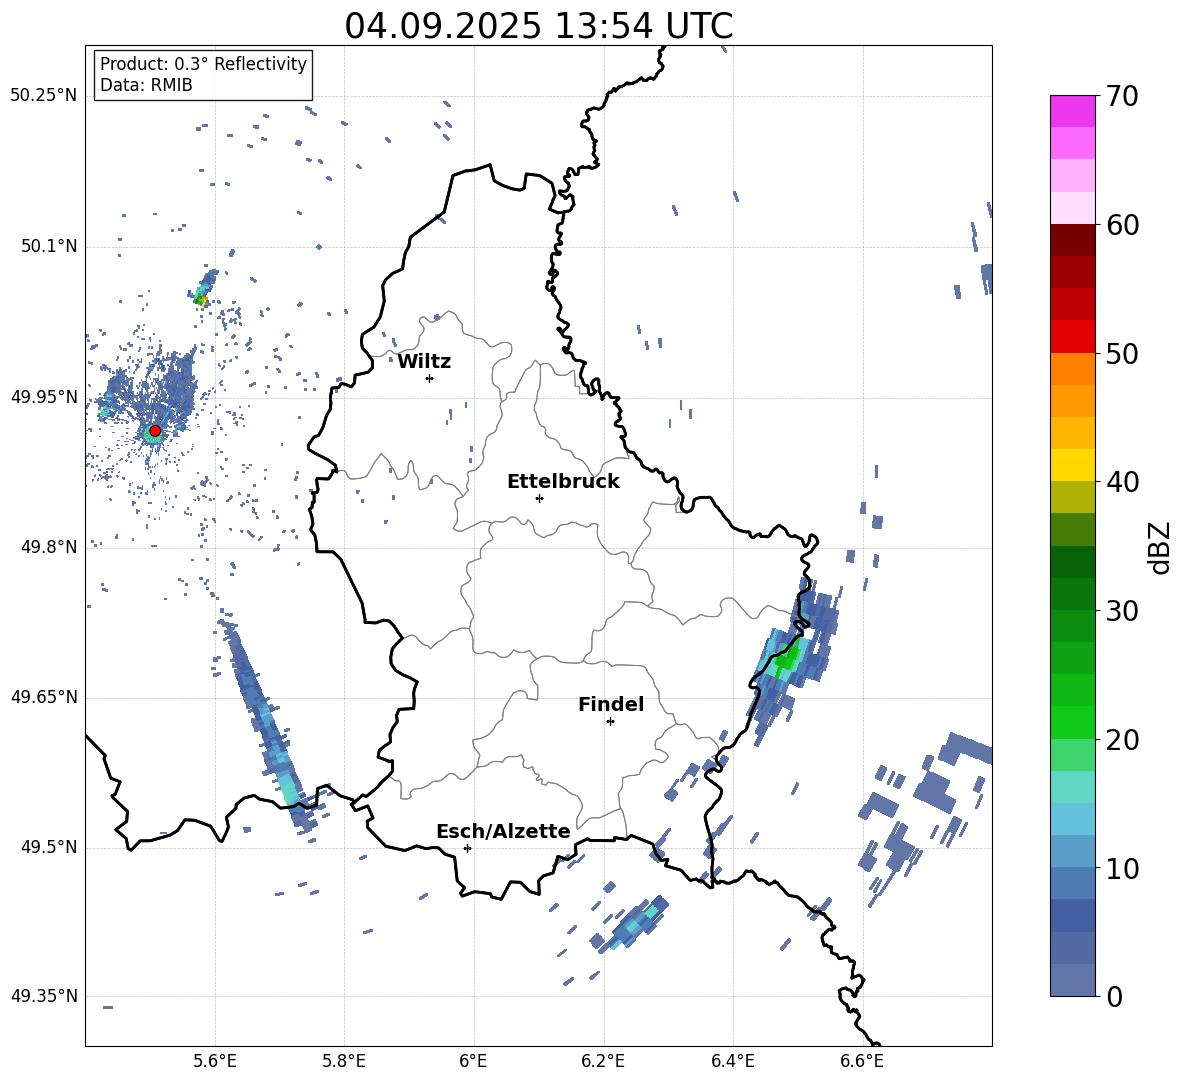Click the Ettelbruck cross marker

(x=539, y=498)
